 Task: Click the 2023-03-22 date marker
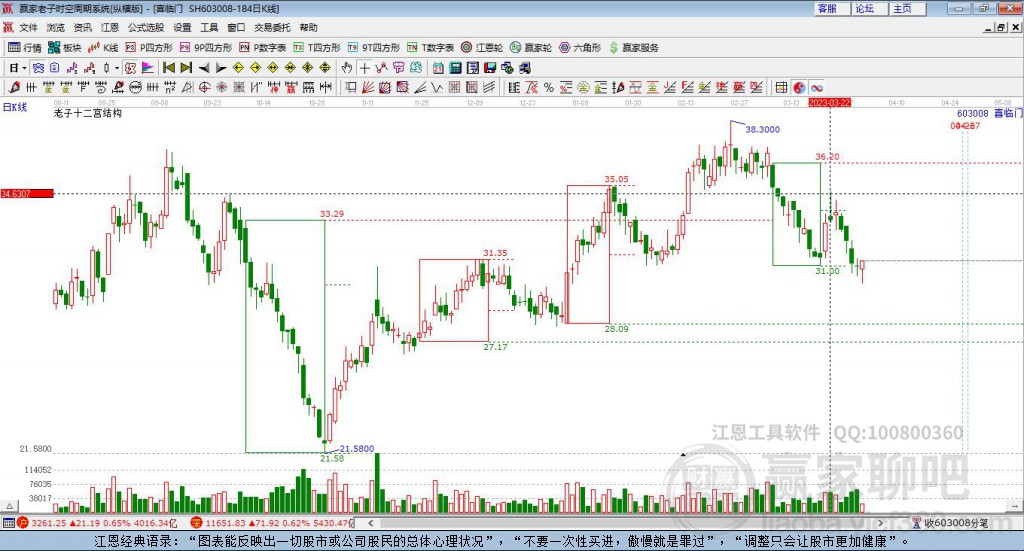(x=829, y=102)
